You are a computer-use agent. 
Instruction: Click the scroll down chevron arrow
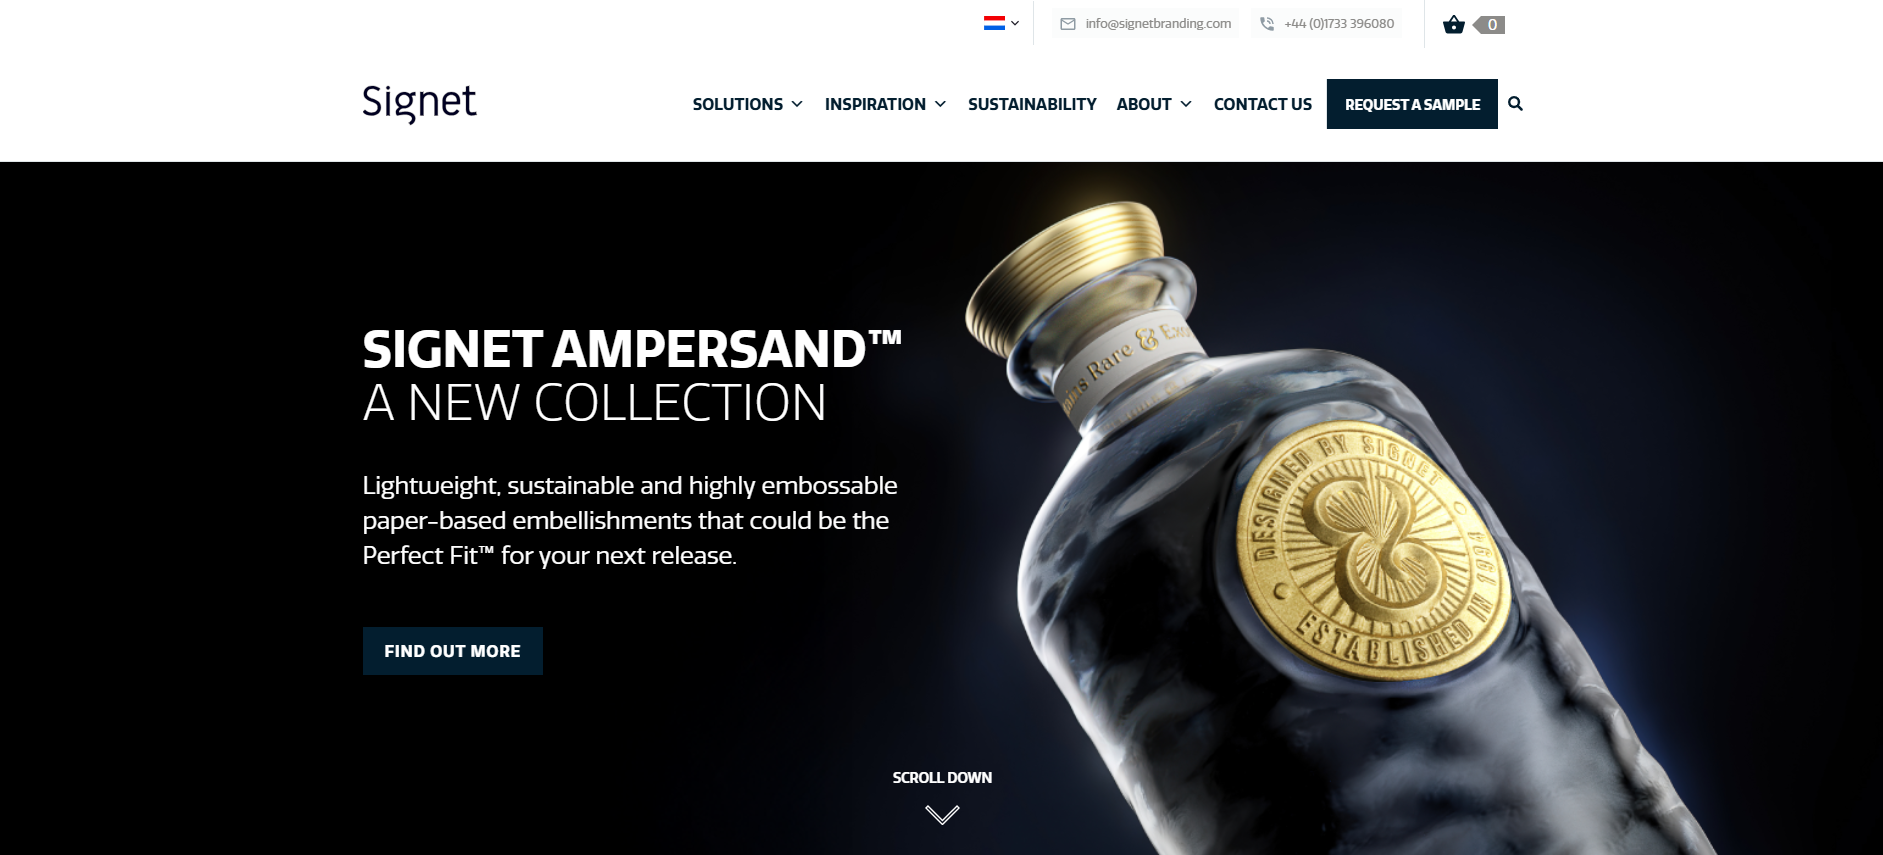pyautogui.click(x=942, y=814)
